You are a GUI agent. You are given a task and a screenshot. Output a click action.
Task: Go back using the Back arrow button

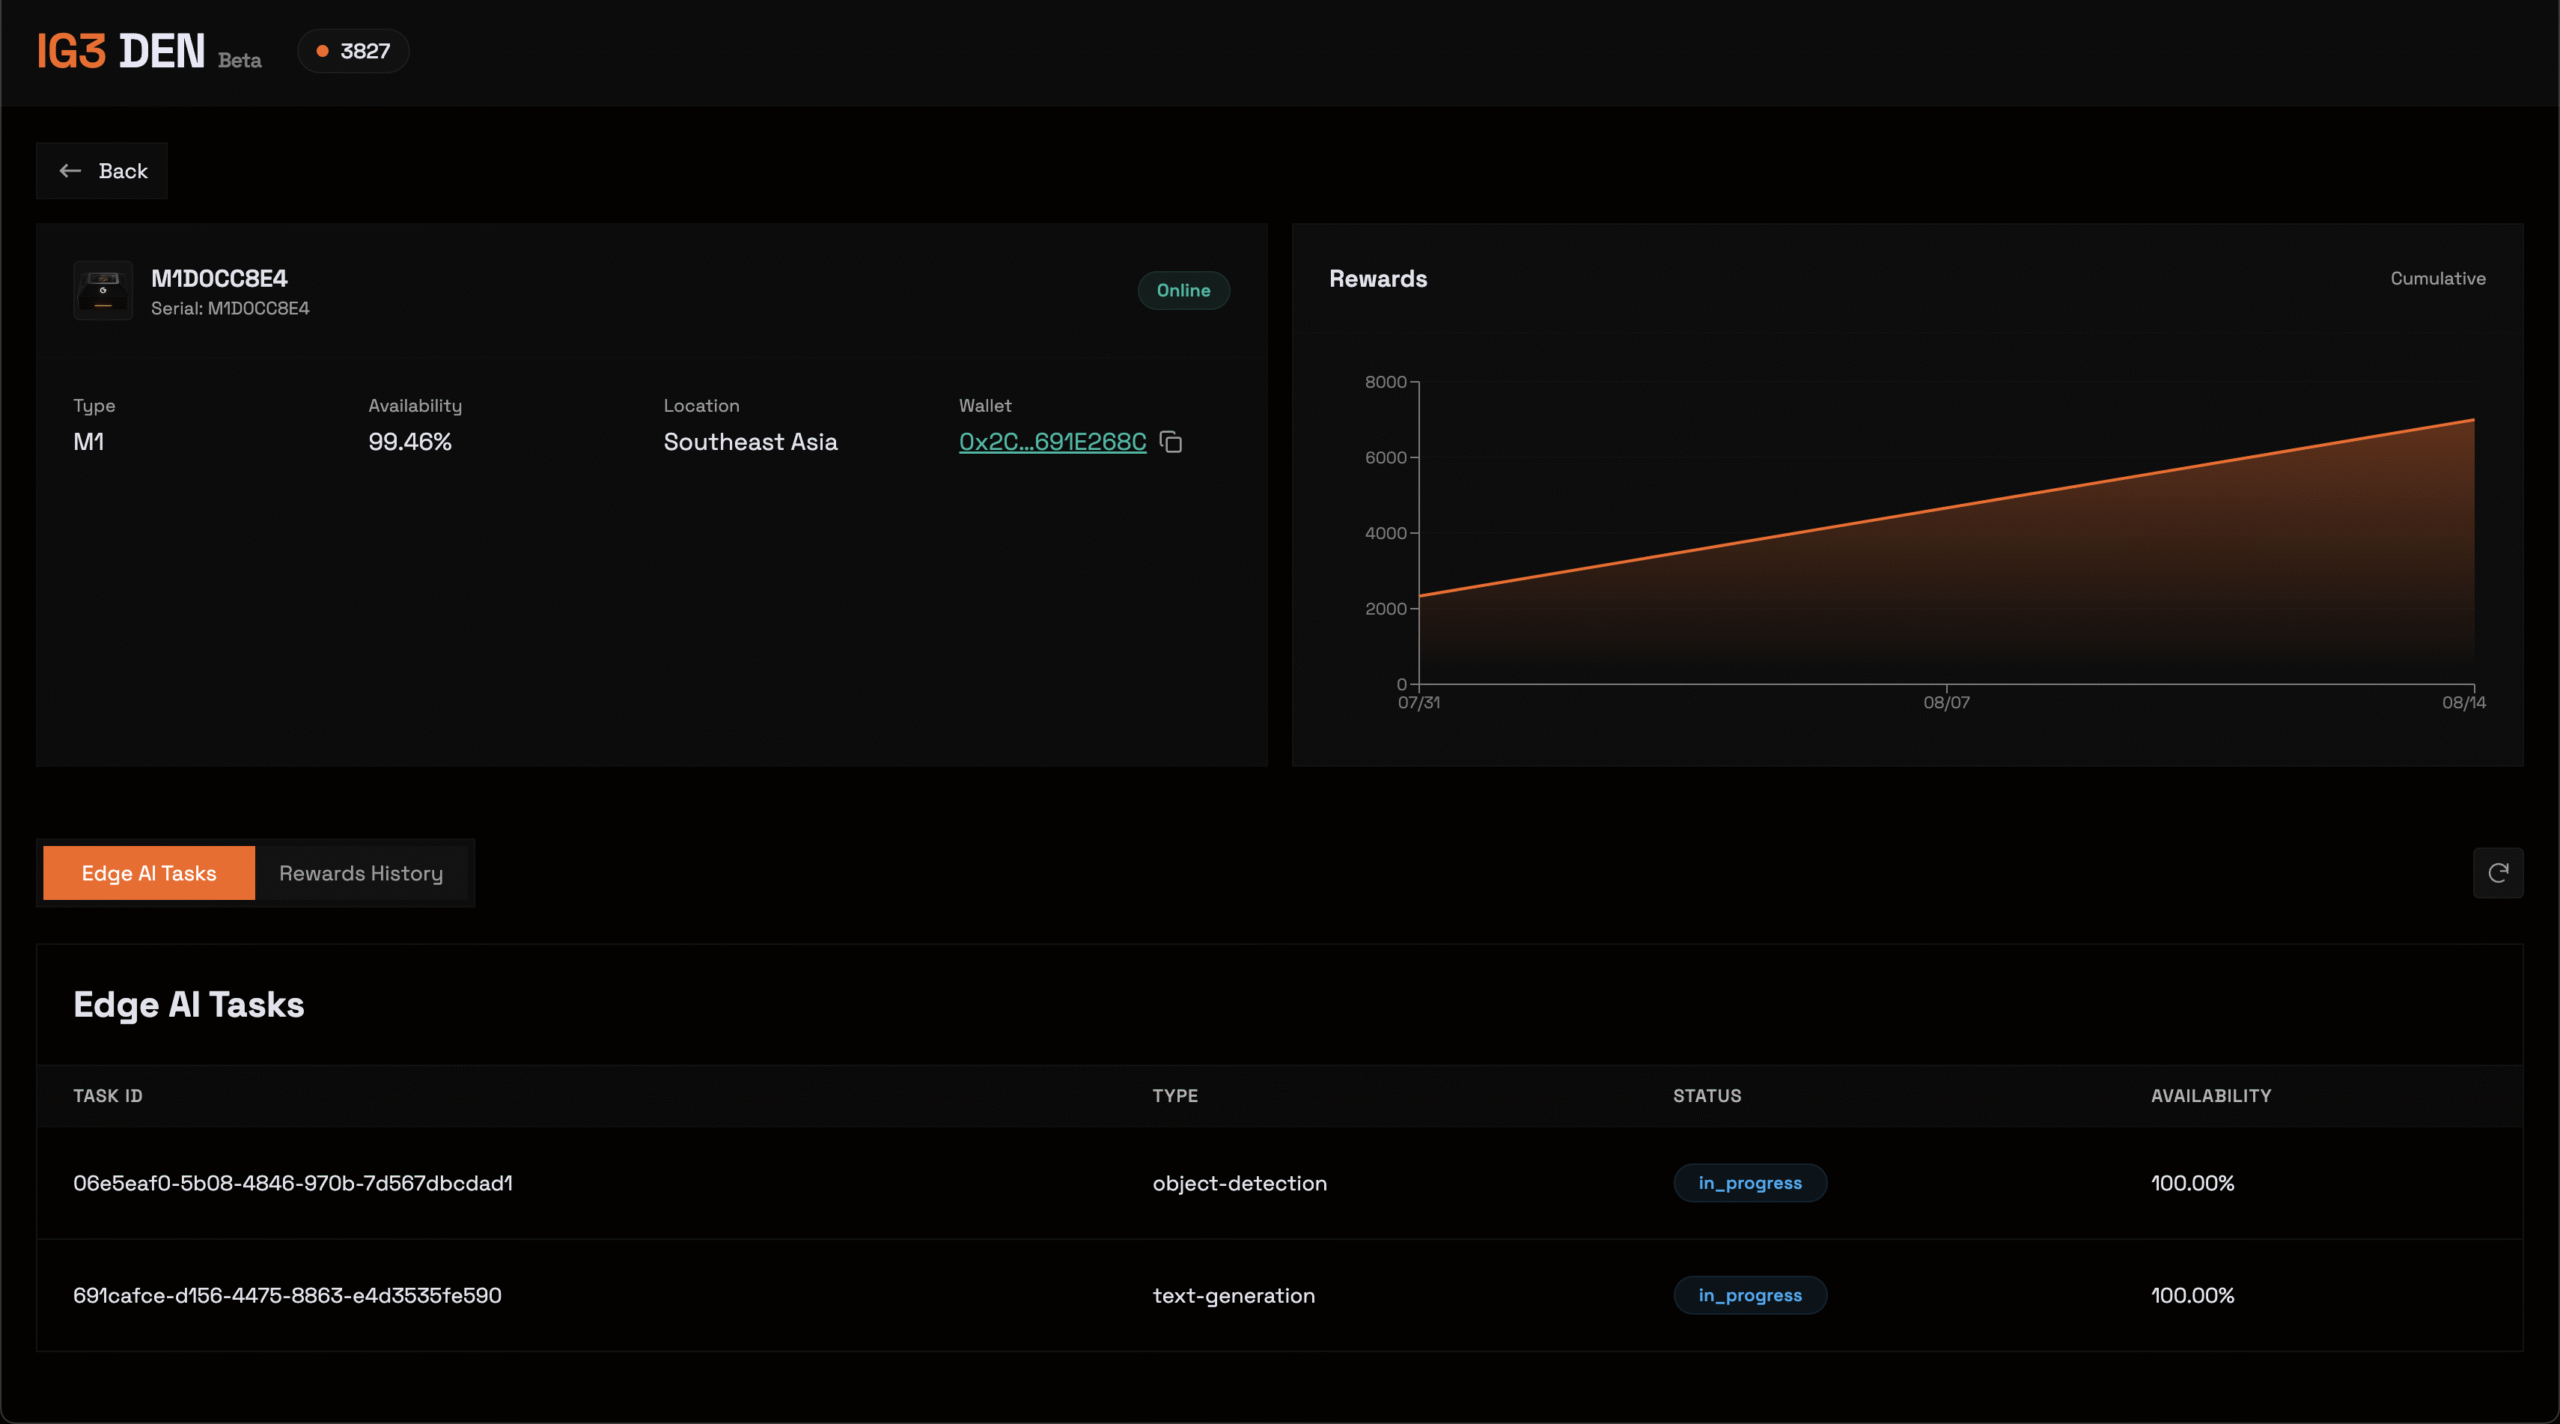[x=102, y=171]
